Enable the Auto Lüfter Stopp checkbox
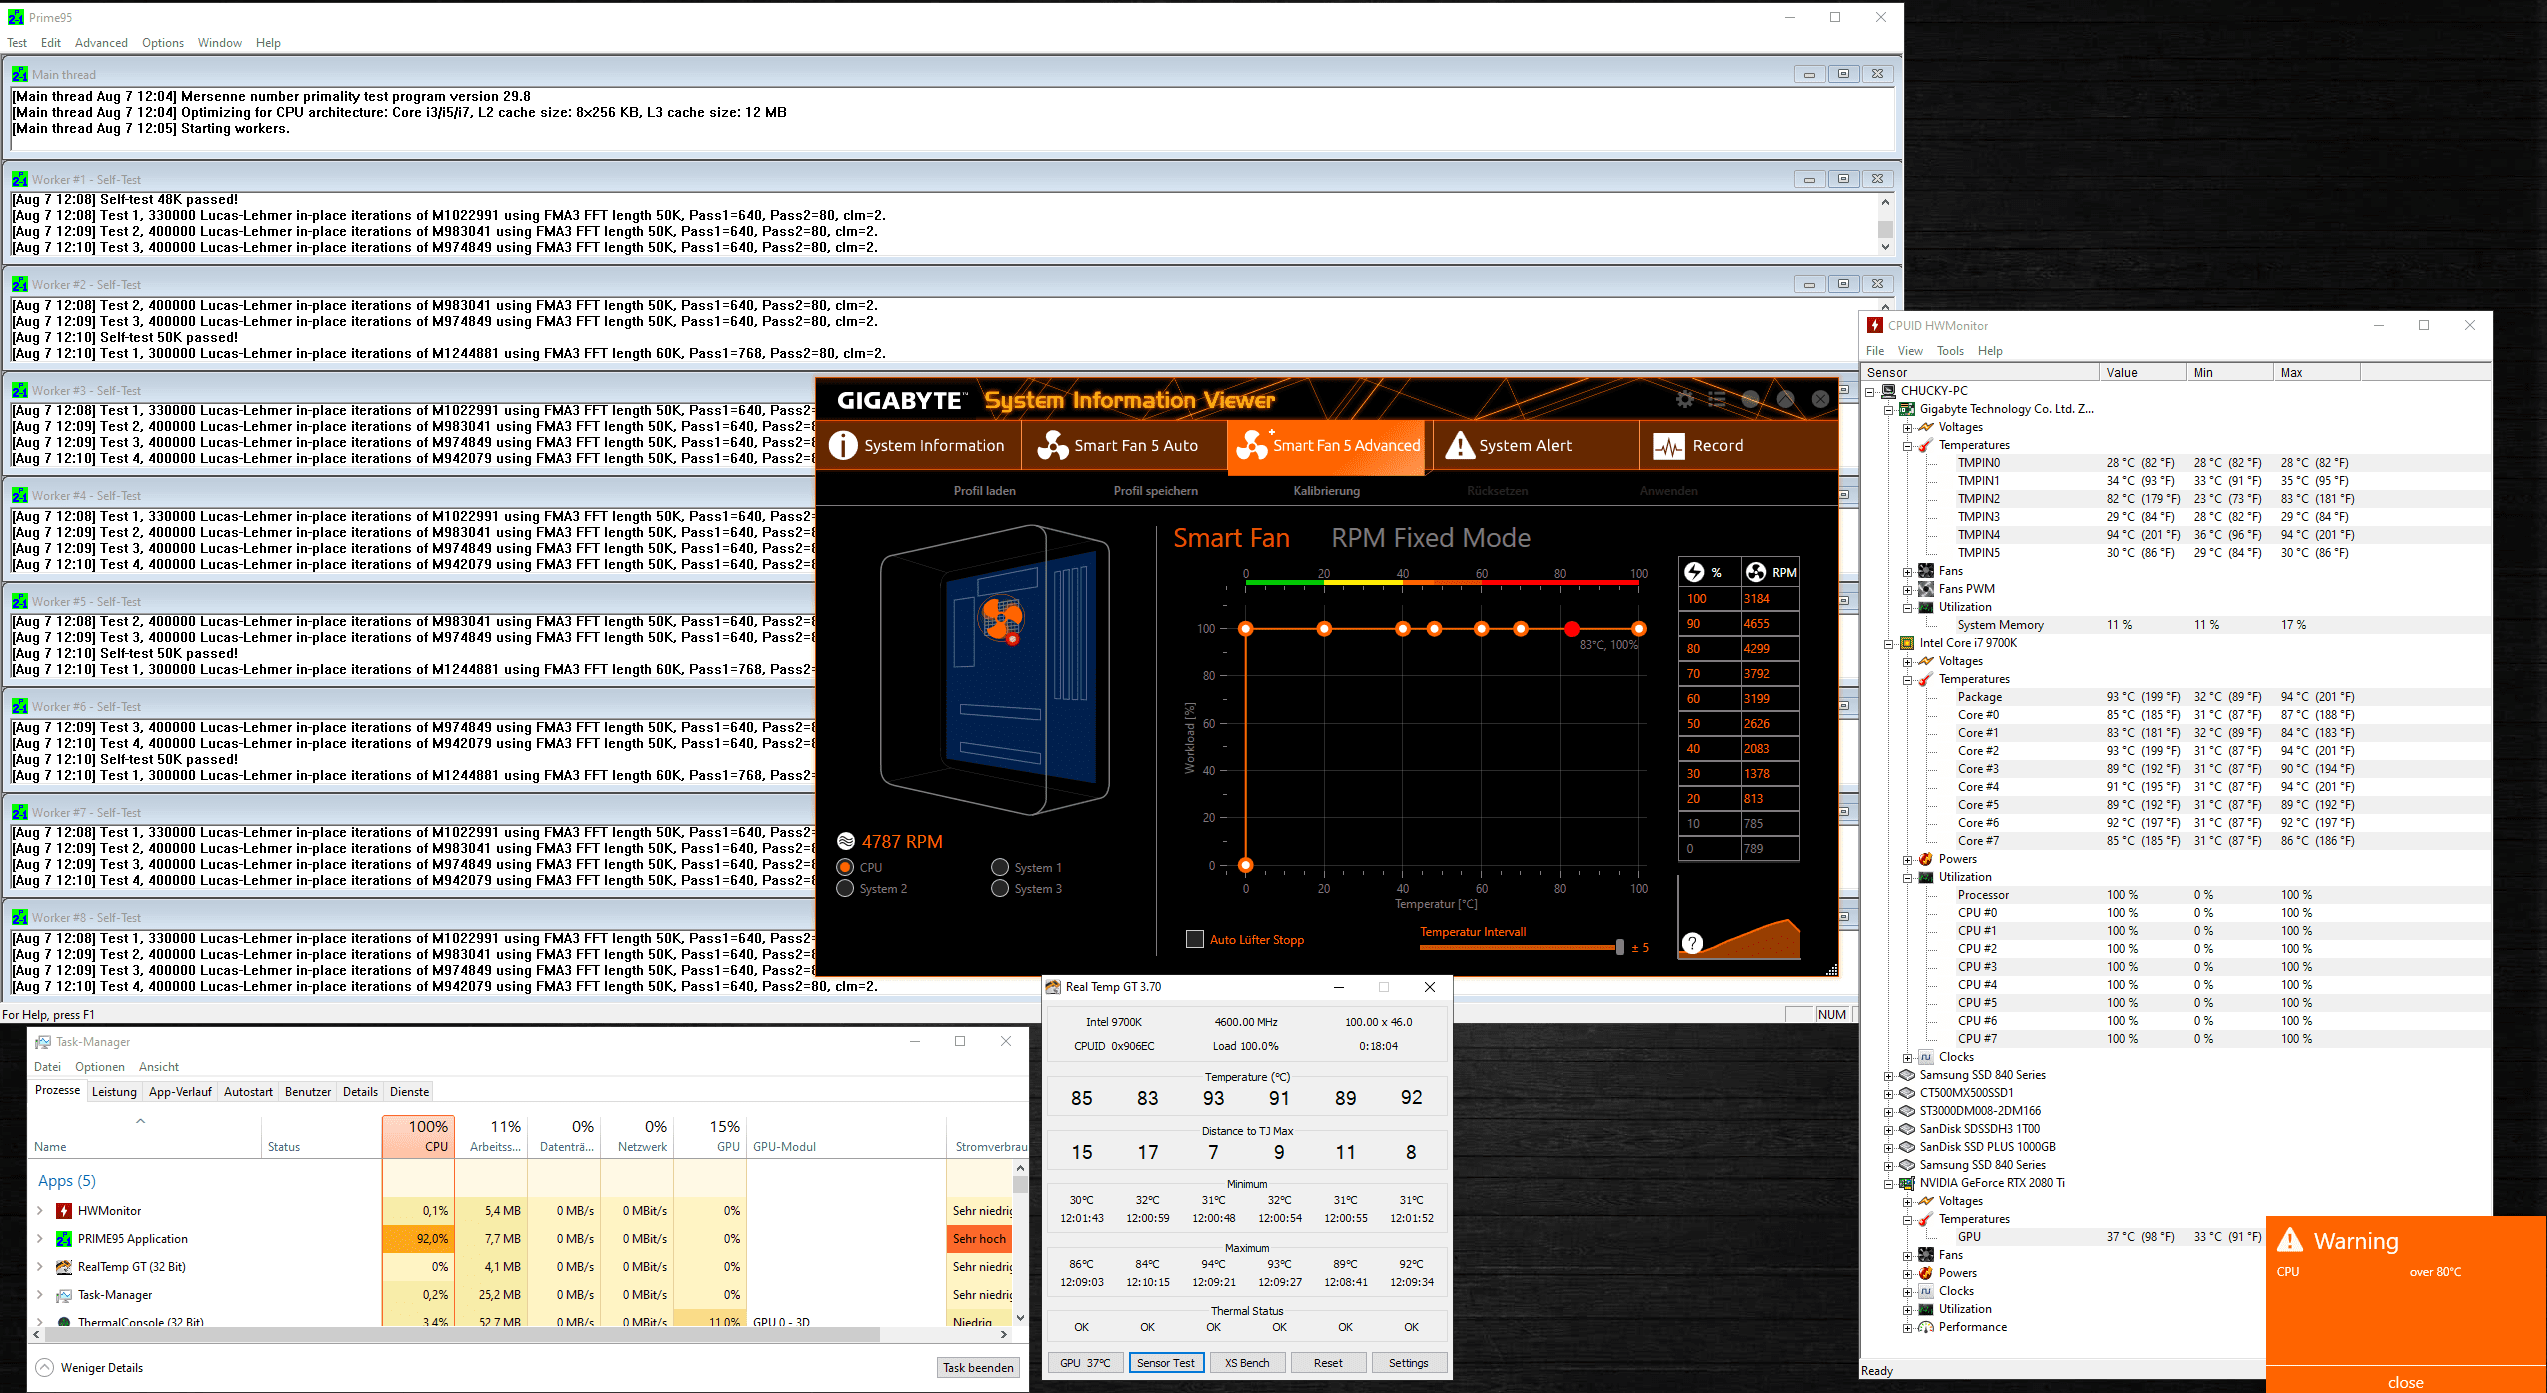This screenshot has width=2547, height=1393. click(x=1194, y=939)
